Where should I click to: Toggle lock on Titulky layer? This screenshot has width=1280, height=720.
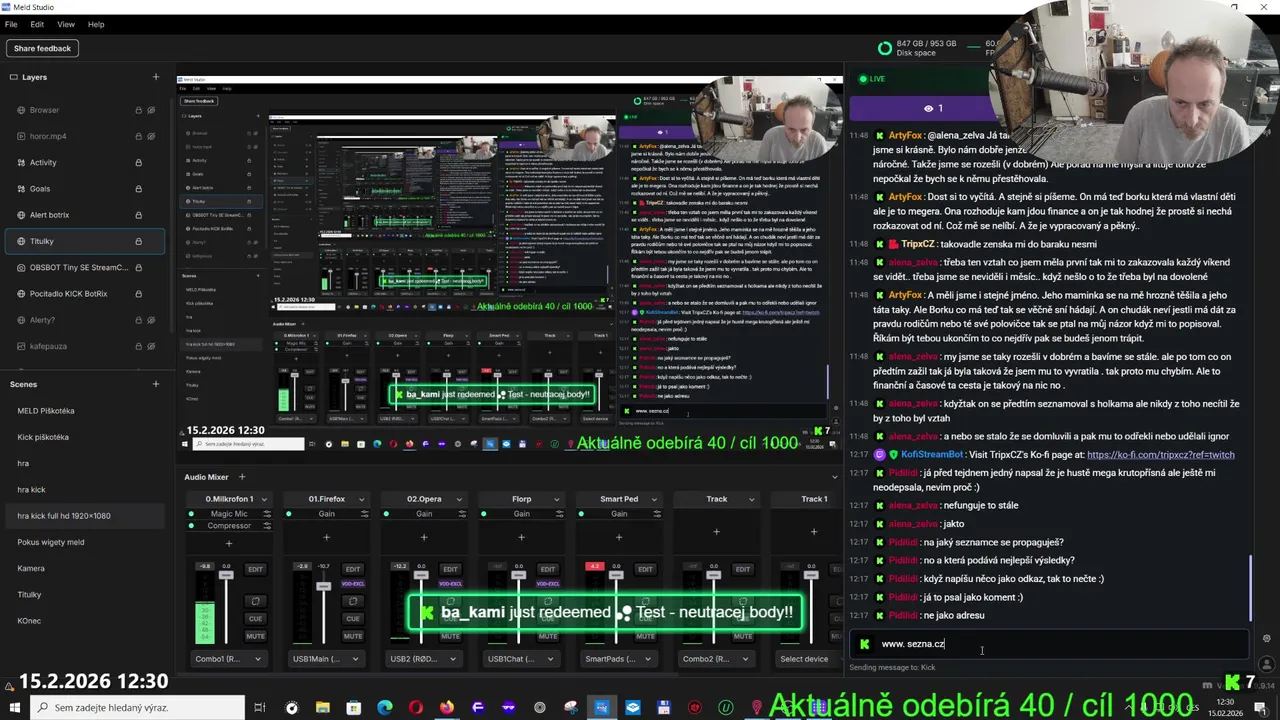click(138, 241)
